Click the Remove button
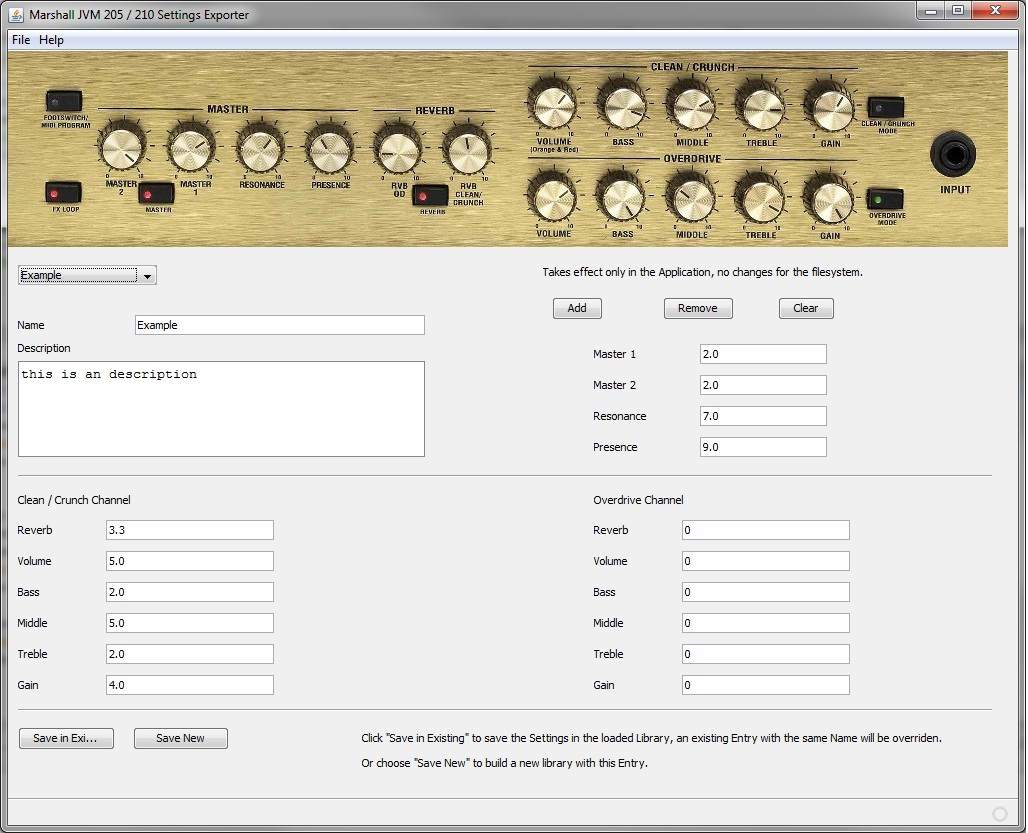The height and width of the screenshot is (833, 1028). pyautogui.click(x=698, y=308)
